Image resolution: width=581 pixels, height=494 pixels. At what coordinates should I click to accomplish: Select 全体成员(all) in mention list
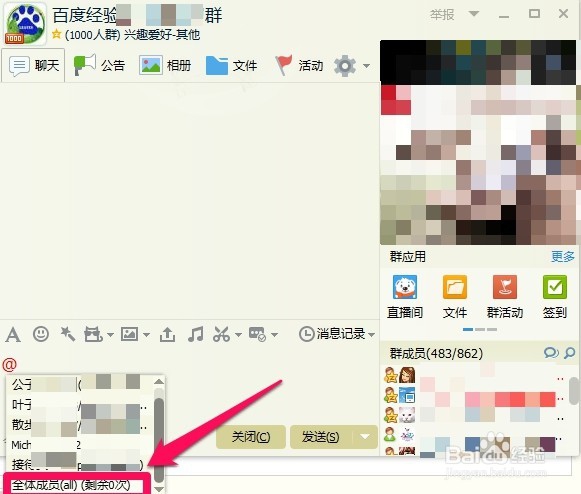coord(77,485)
